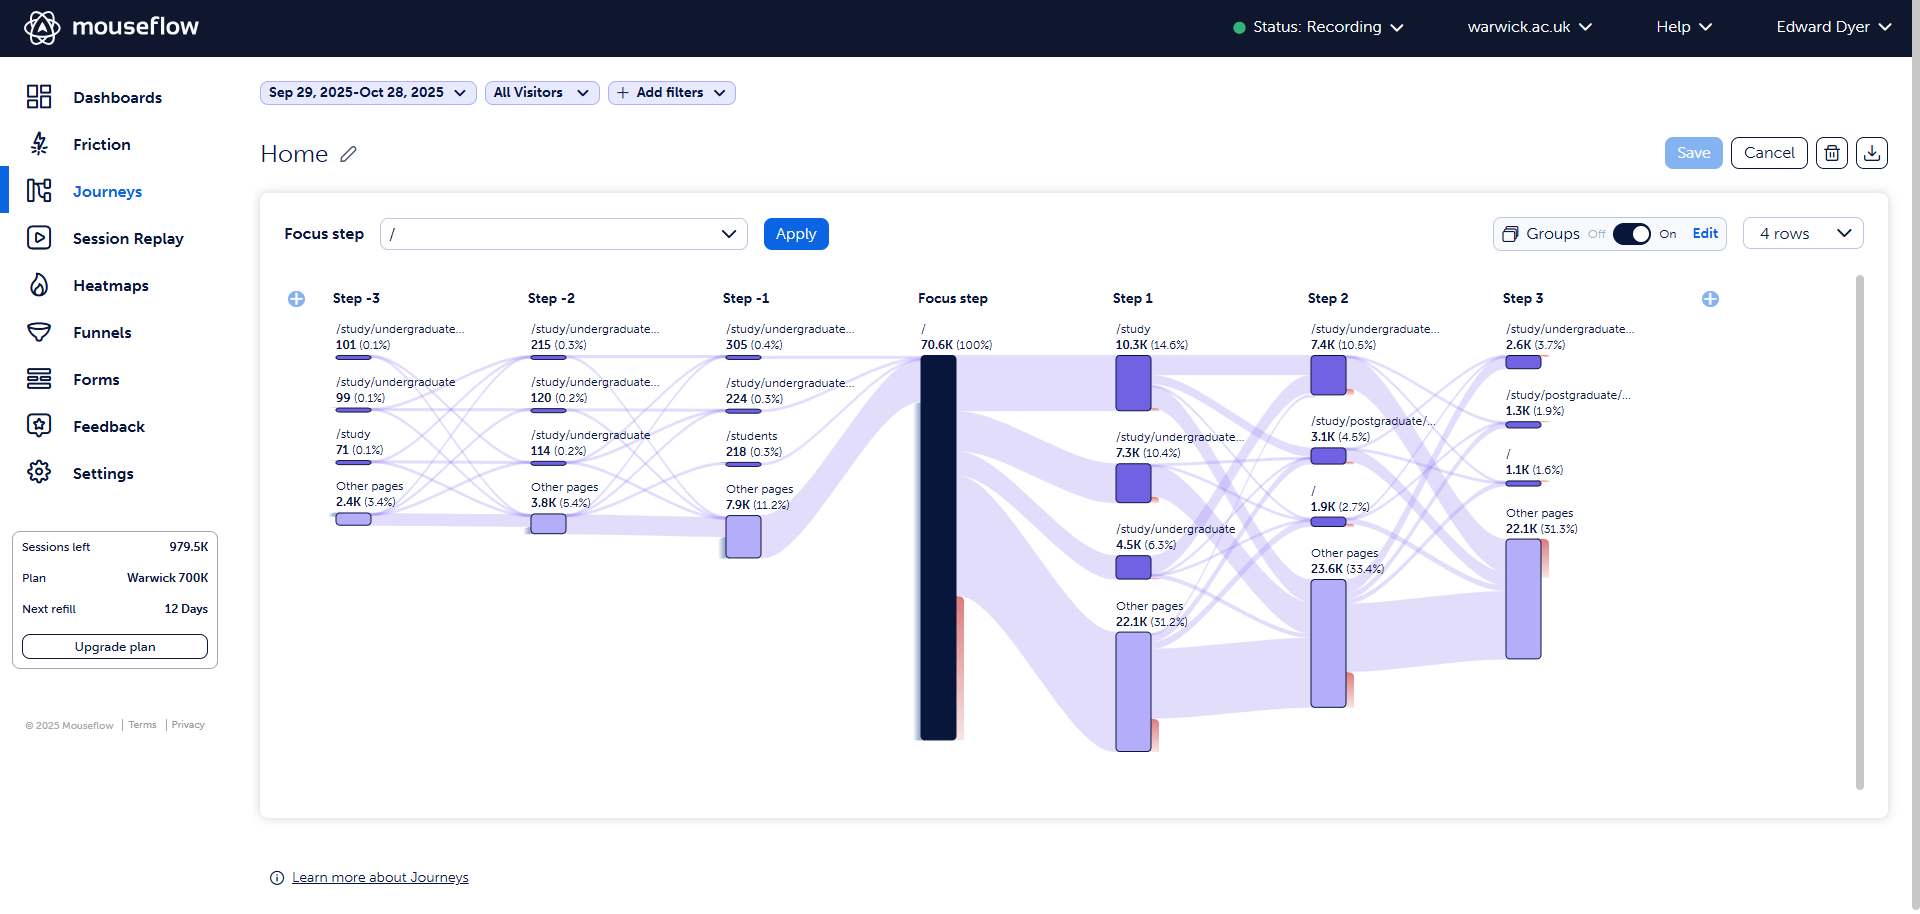Toggle the Groups switch off
The image size is (1920, 914).
coord(1631,234)
